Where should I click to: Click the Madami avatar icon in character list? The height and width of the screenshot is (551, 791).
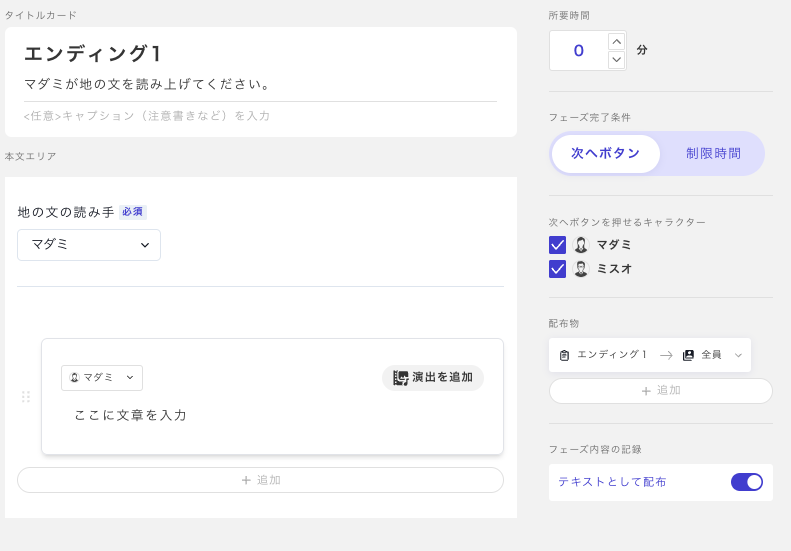[581, 245]
